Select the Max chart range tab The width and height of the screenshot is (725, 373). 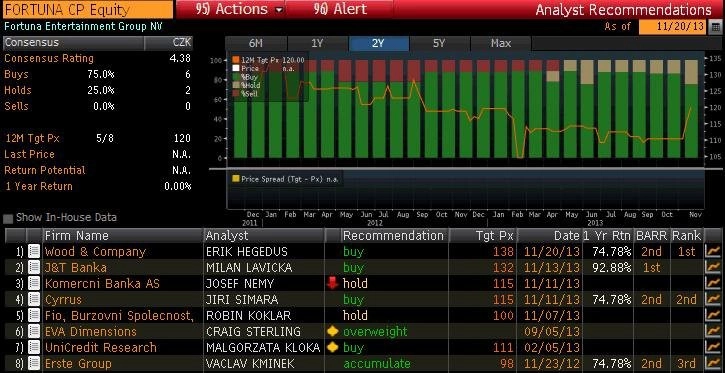(x=501, y=43)
